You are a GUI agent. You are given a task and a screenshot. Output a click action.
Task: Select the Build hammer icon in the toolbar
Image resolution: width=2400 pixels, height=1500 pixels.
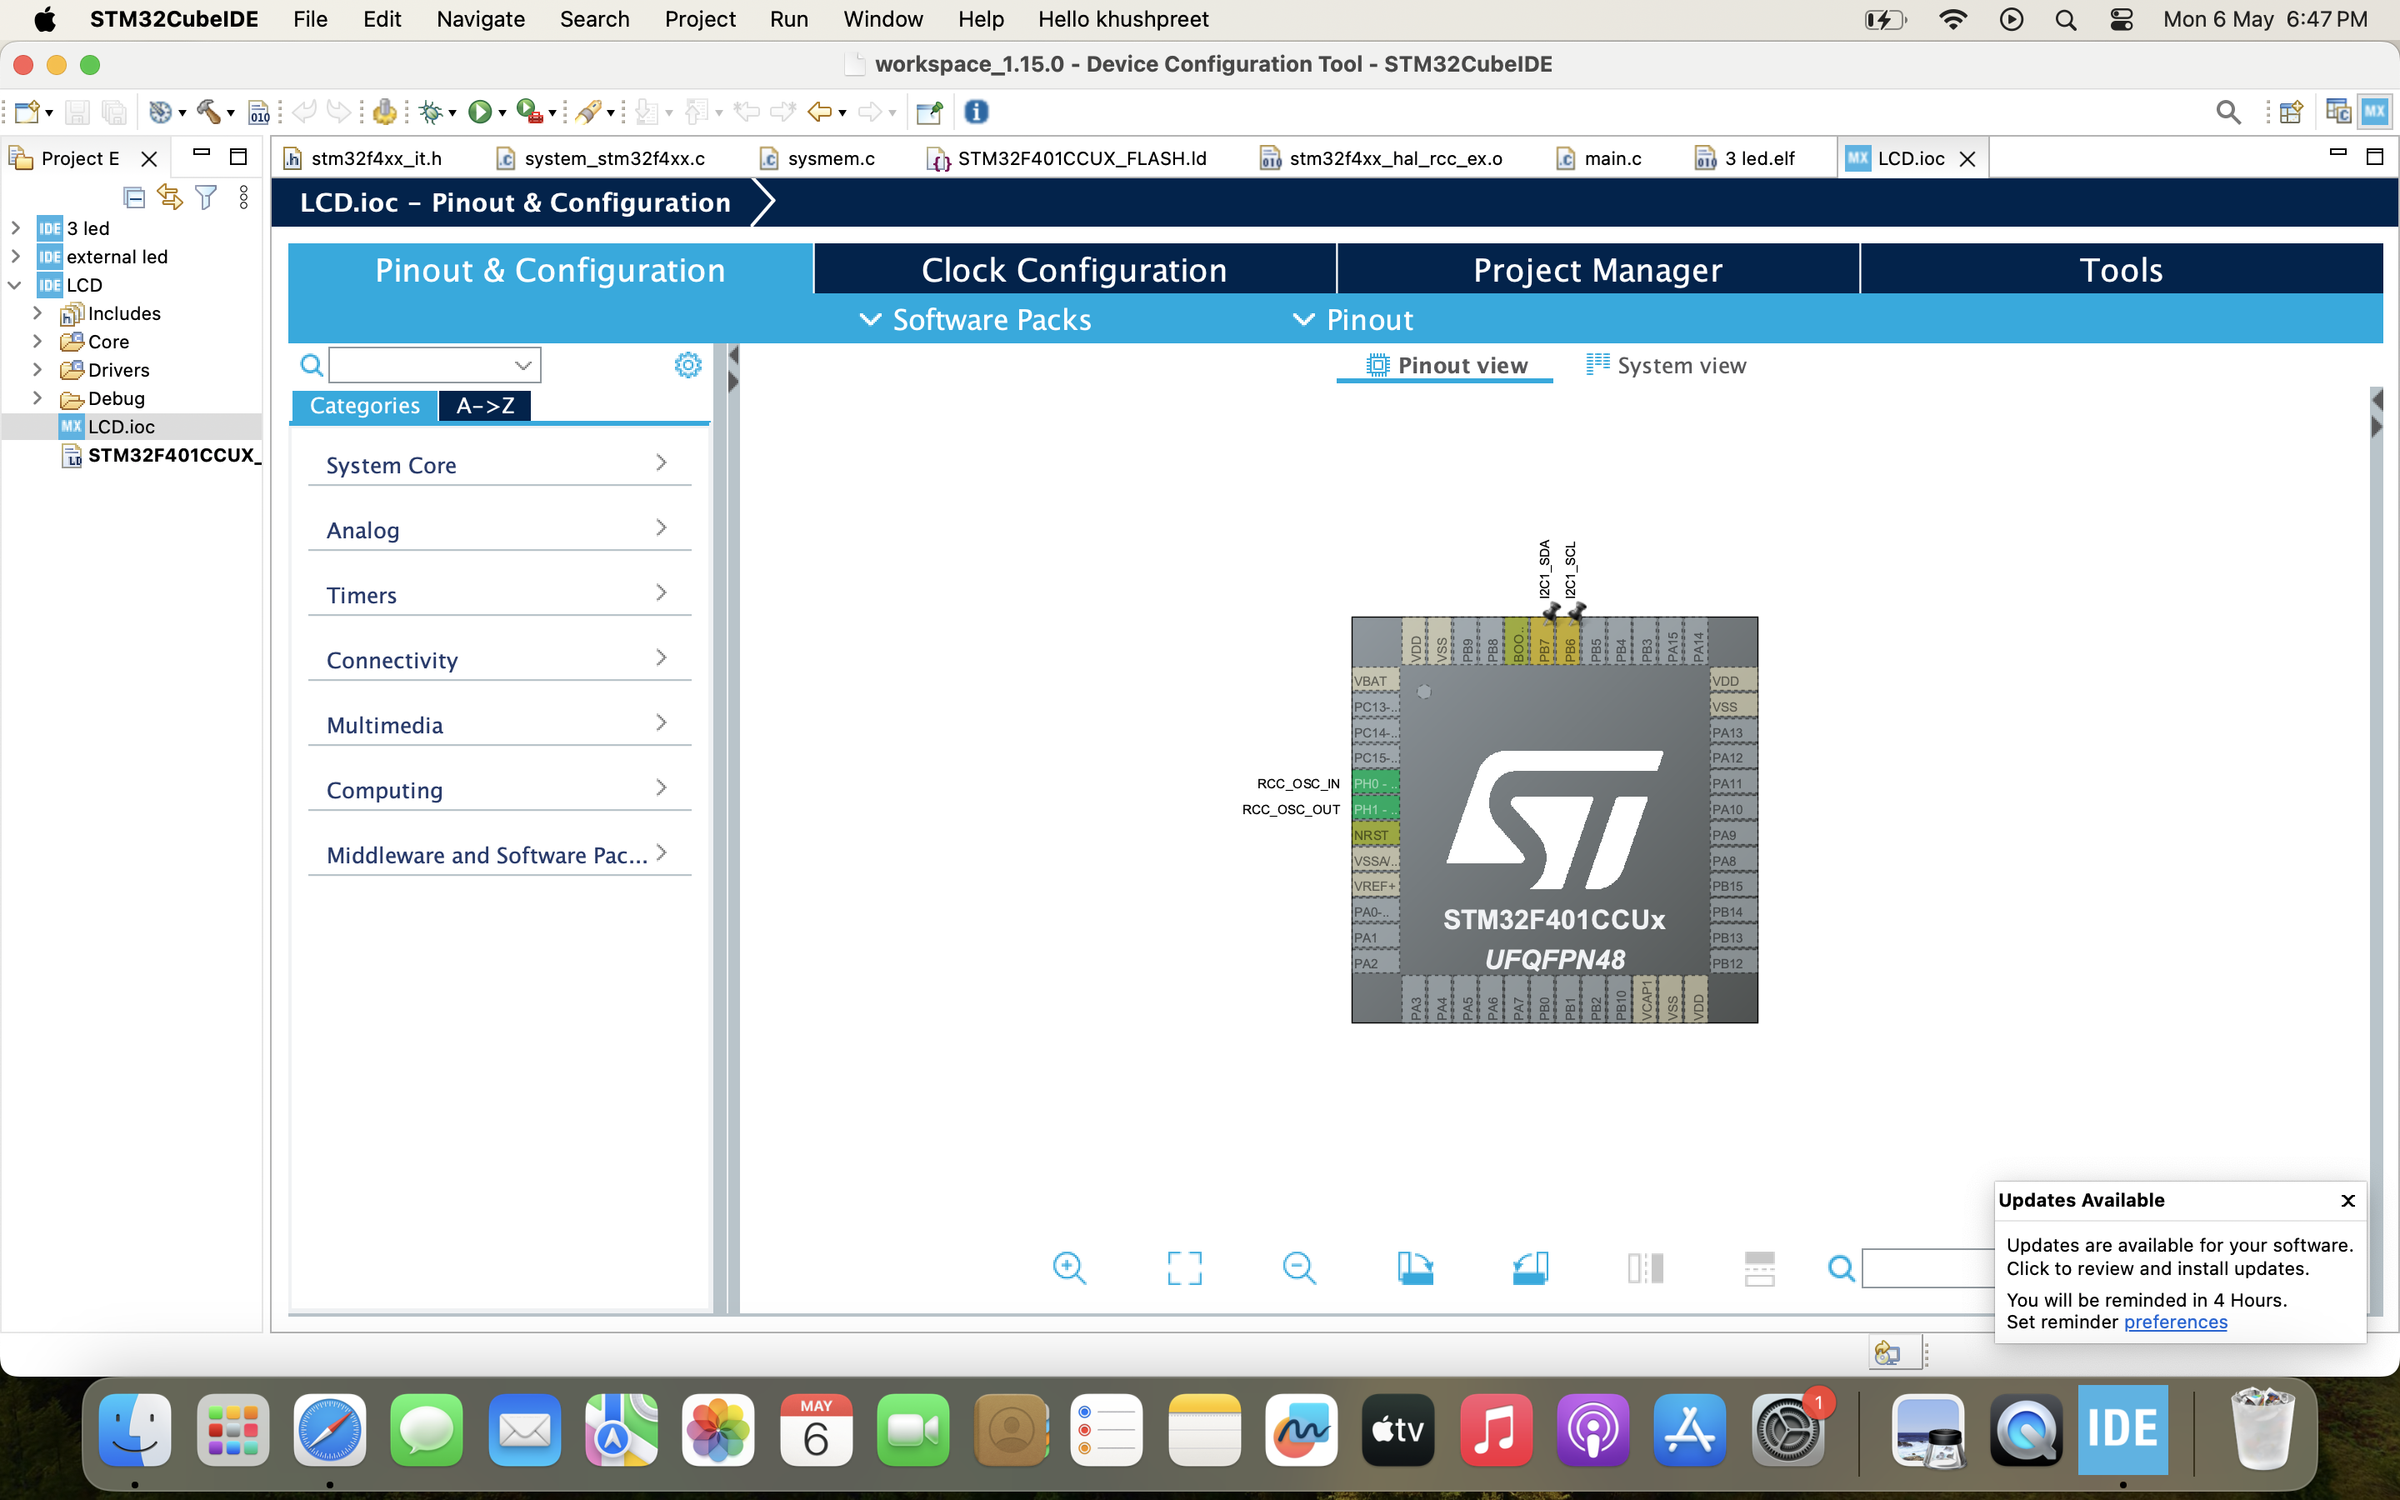210,112
